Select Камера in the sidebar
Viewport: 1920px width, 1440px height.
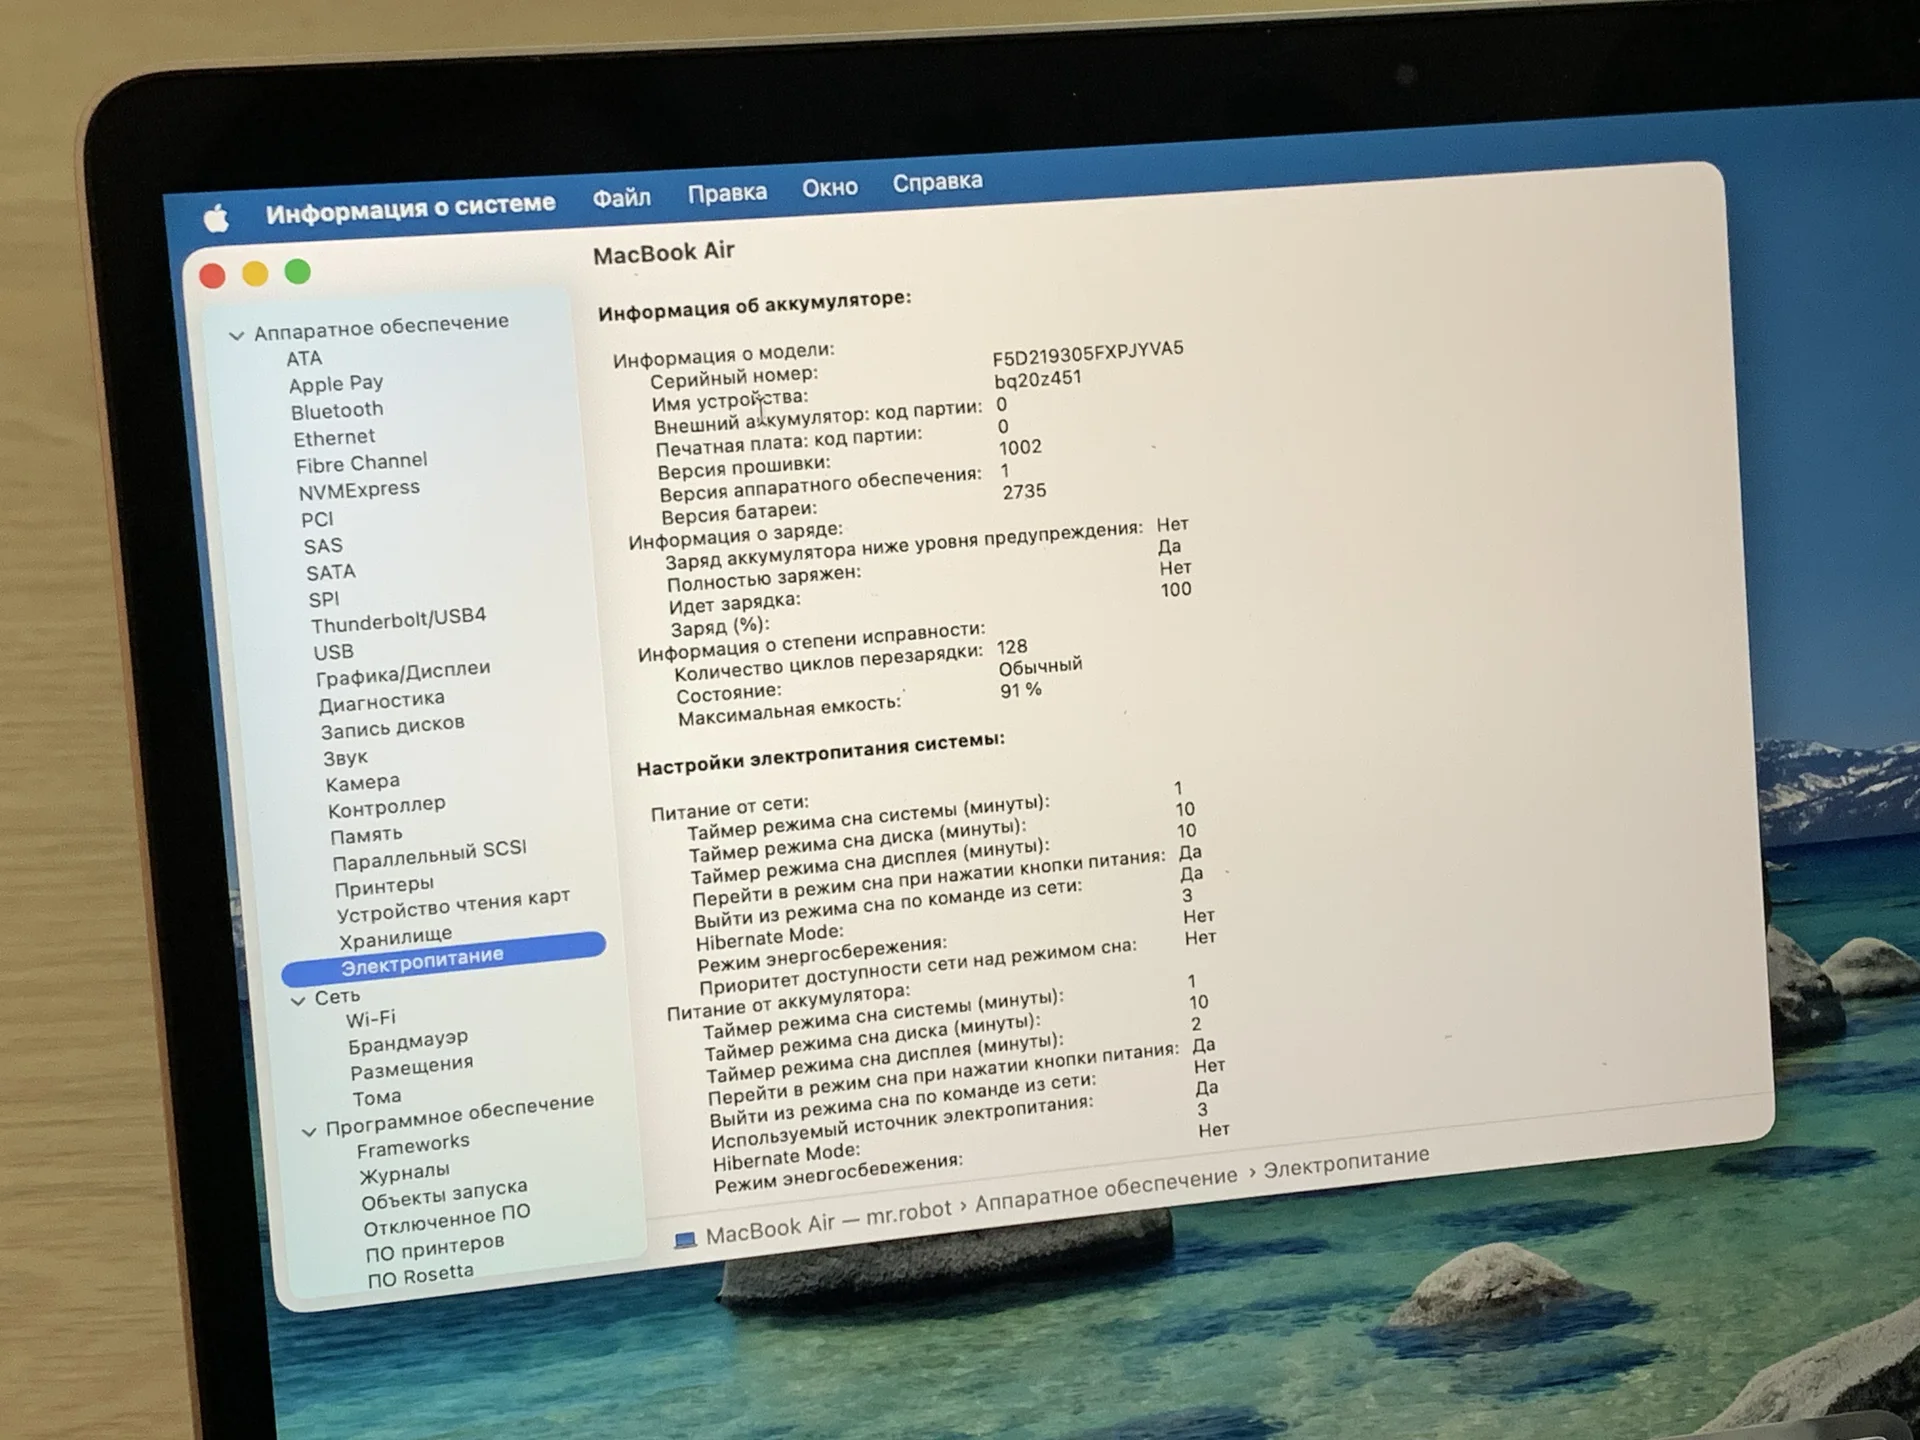[x=362, y=783]
